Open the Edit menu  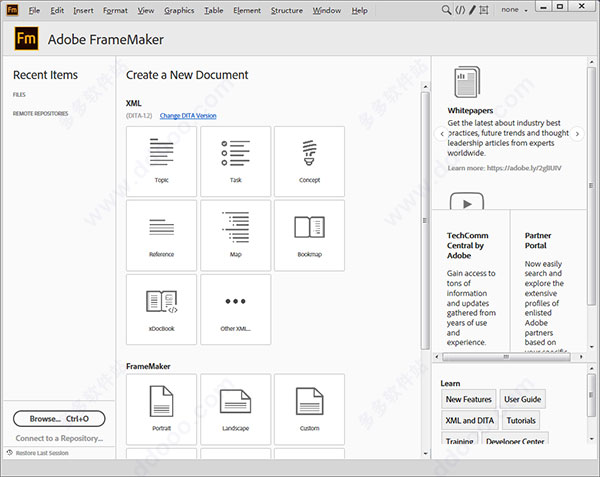click(57, 10)
